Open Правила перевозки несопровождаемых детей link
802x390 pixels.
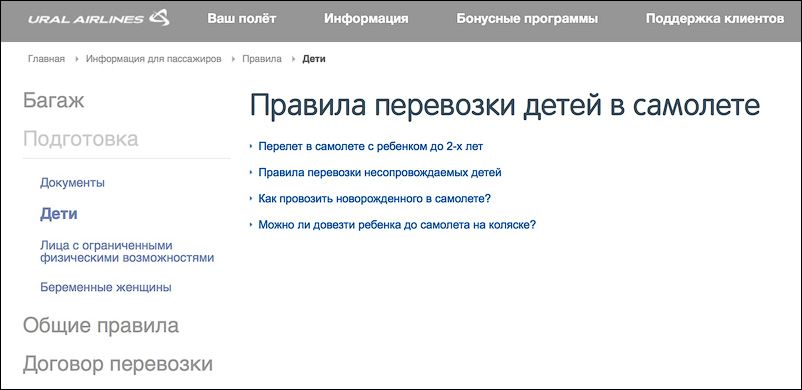[x=380, y=172]
